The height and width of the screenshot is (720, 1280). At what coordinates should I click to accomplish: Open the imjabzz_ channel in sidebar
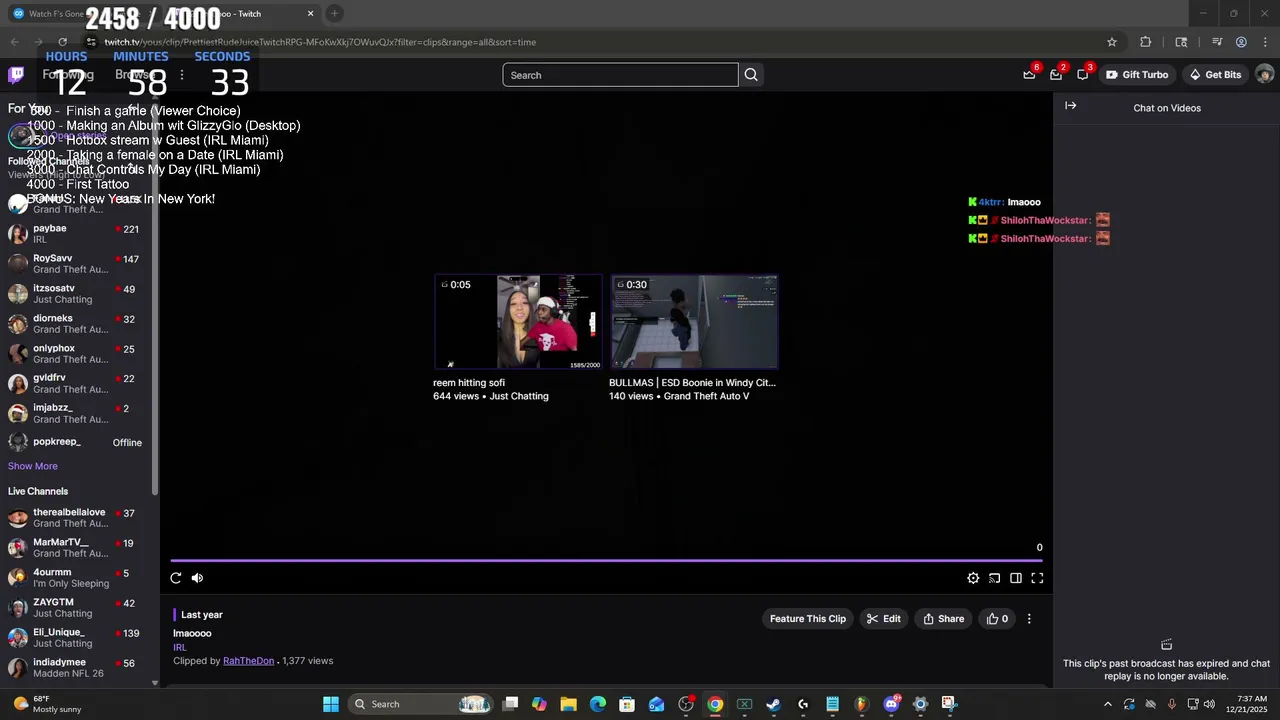point(78,414)
